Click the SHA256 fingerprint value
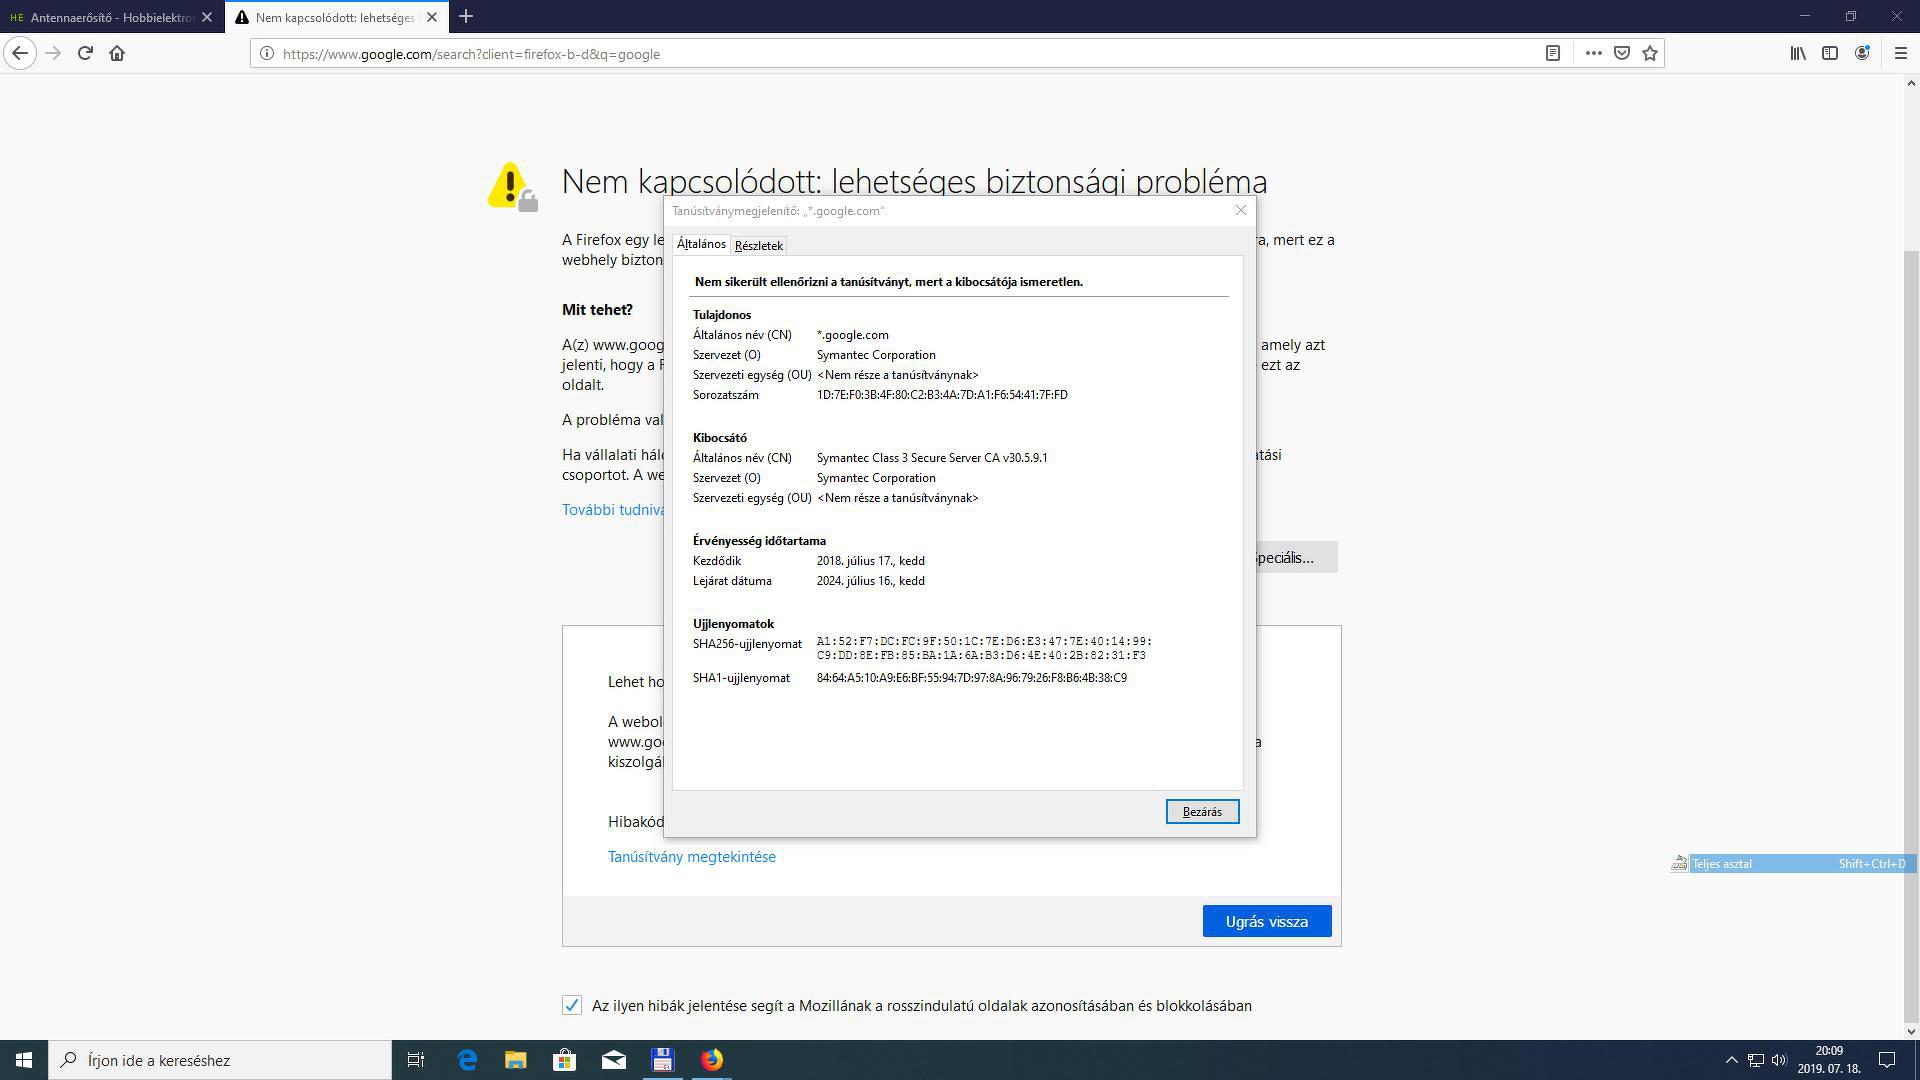Image resolution: width=1920 pixels, height=1080 pixels. (984, 648)
